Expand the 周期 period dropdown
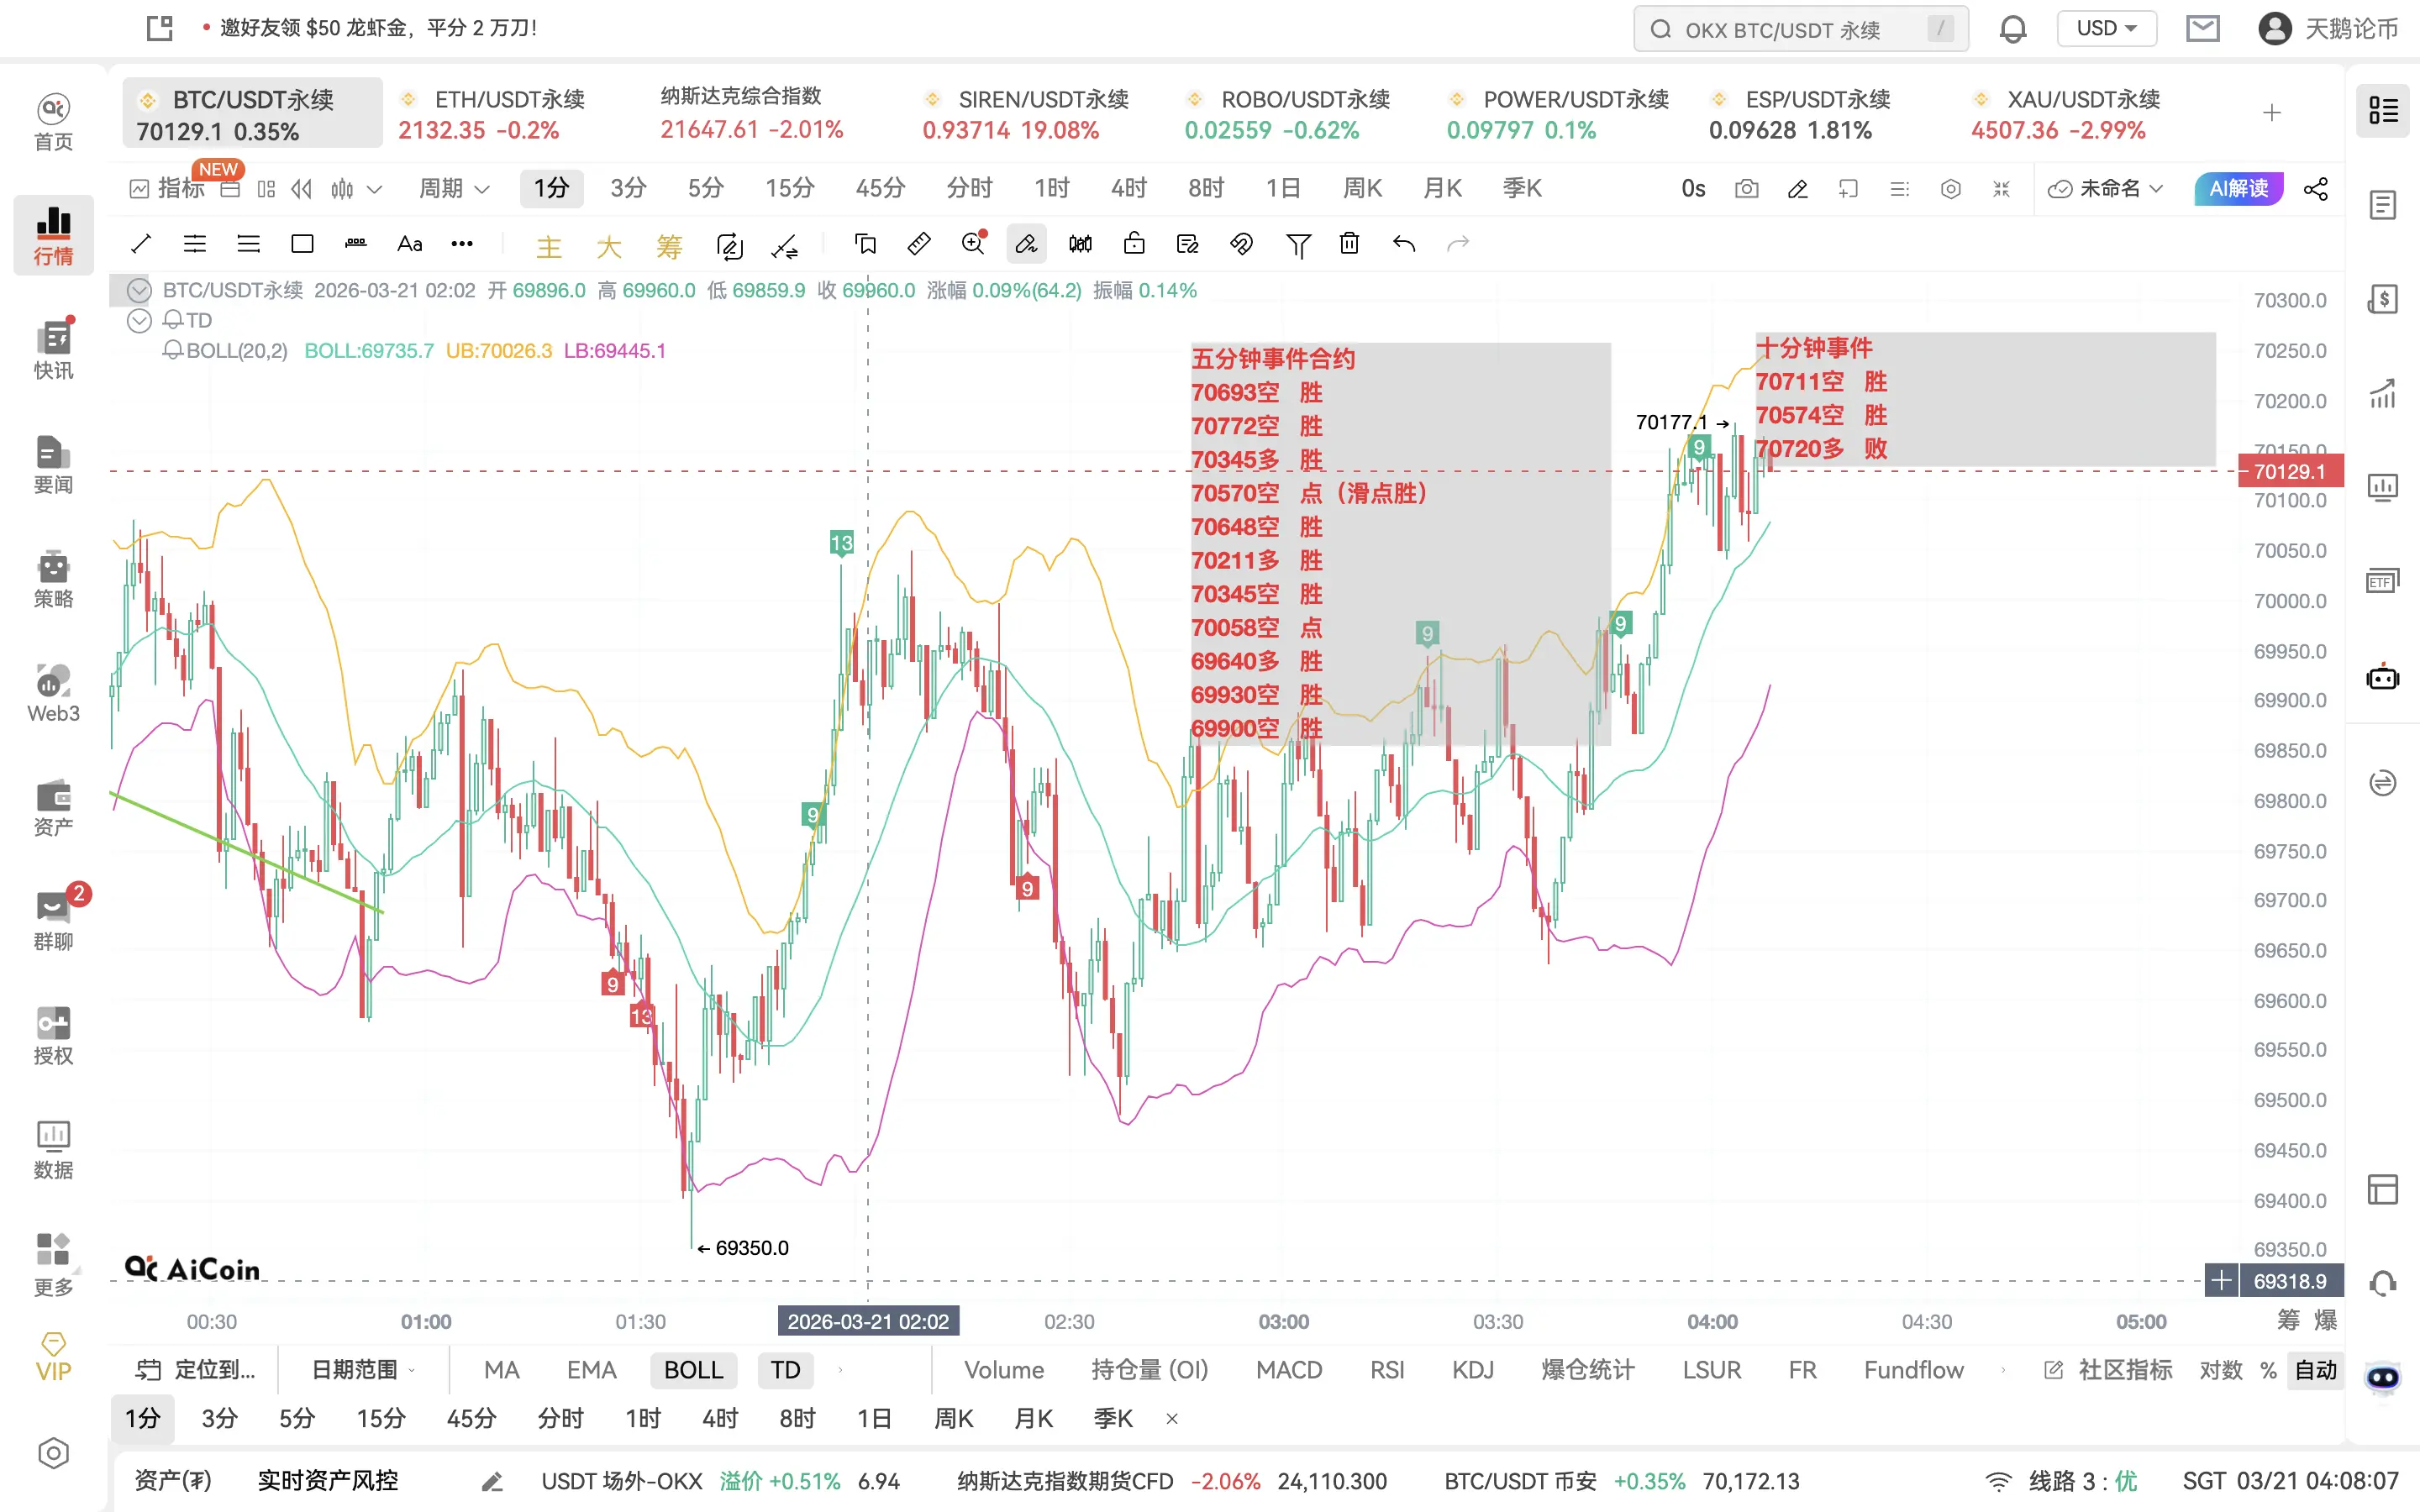 point(453,188)
